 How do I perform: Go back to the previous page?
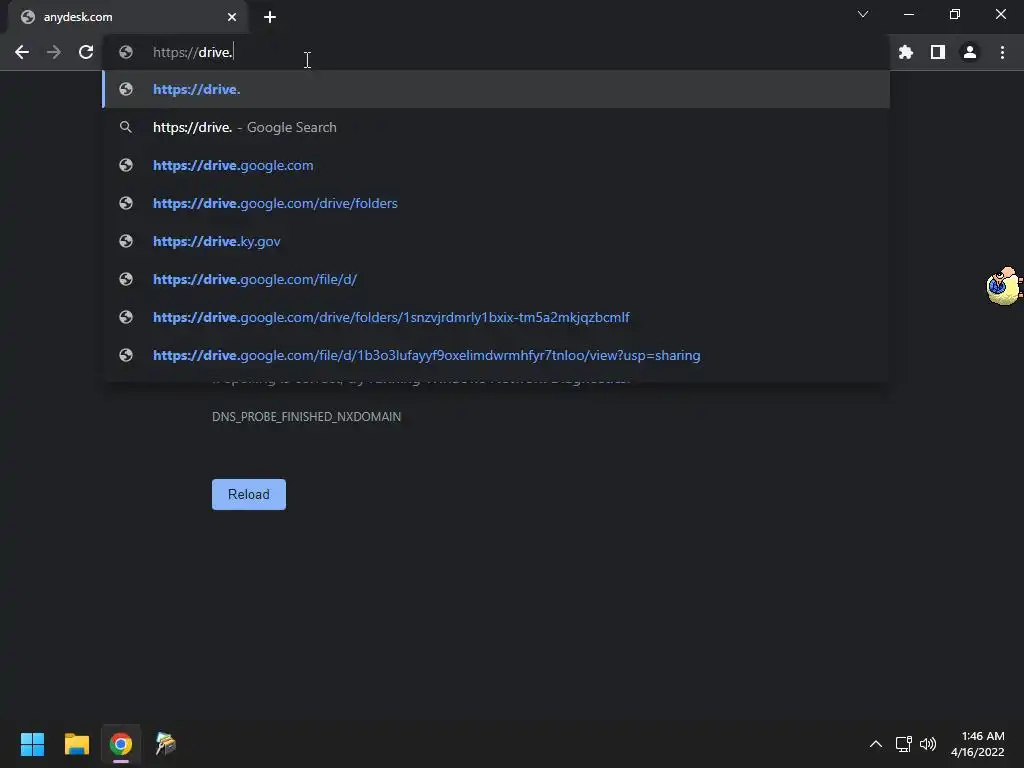tap(22, 52)
